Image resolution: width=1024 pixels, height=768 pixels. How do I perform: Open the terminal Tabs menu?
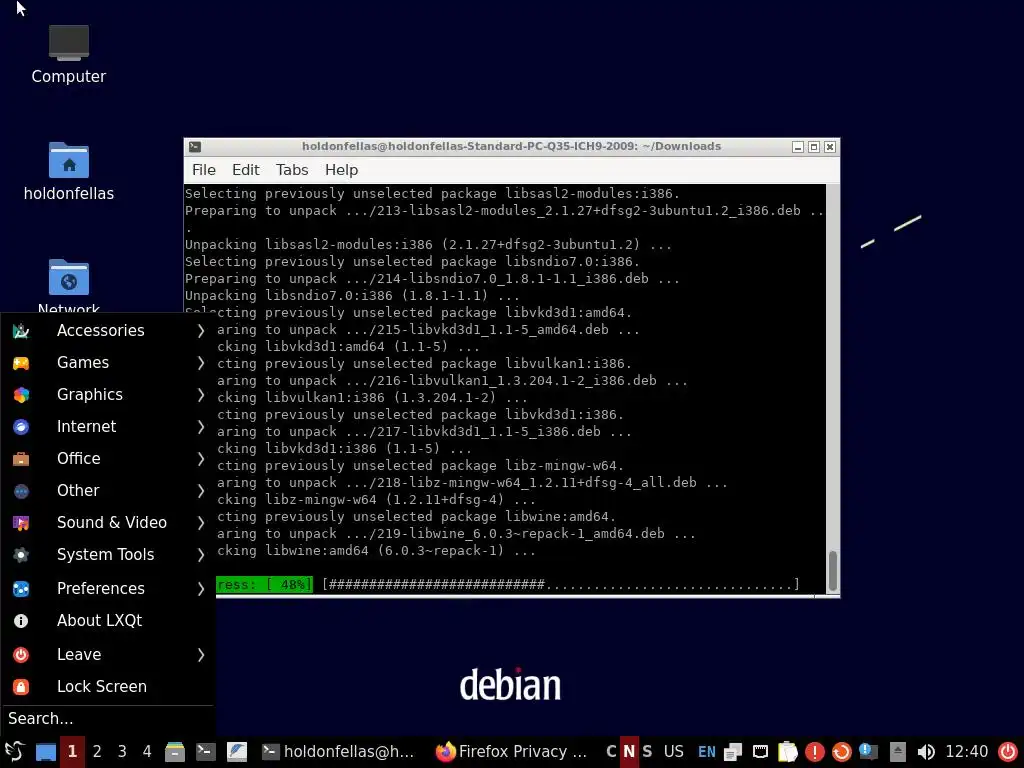coord(292,170)
